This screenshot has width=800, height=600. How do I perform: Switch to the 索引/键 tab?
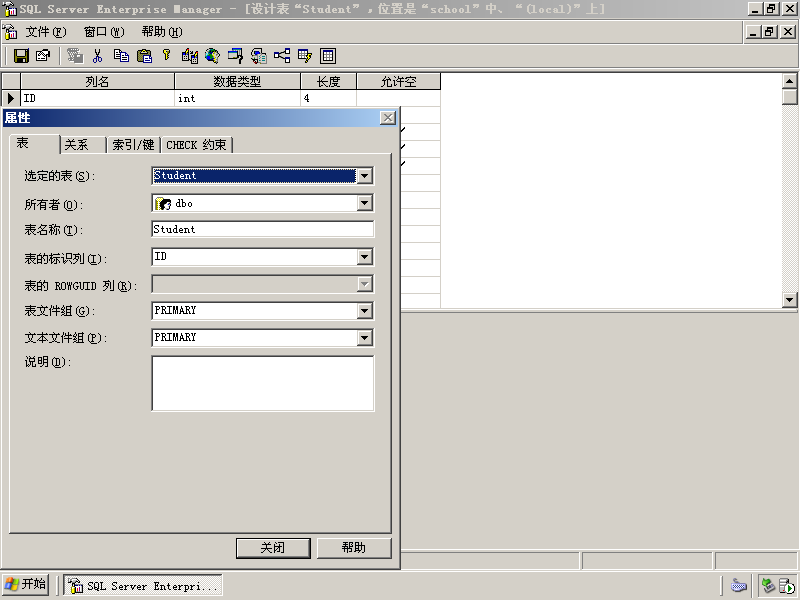(x=134, y=145)
